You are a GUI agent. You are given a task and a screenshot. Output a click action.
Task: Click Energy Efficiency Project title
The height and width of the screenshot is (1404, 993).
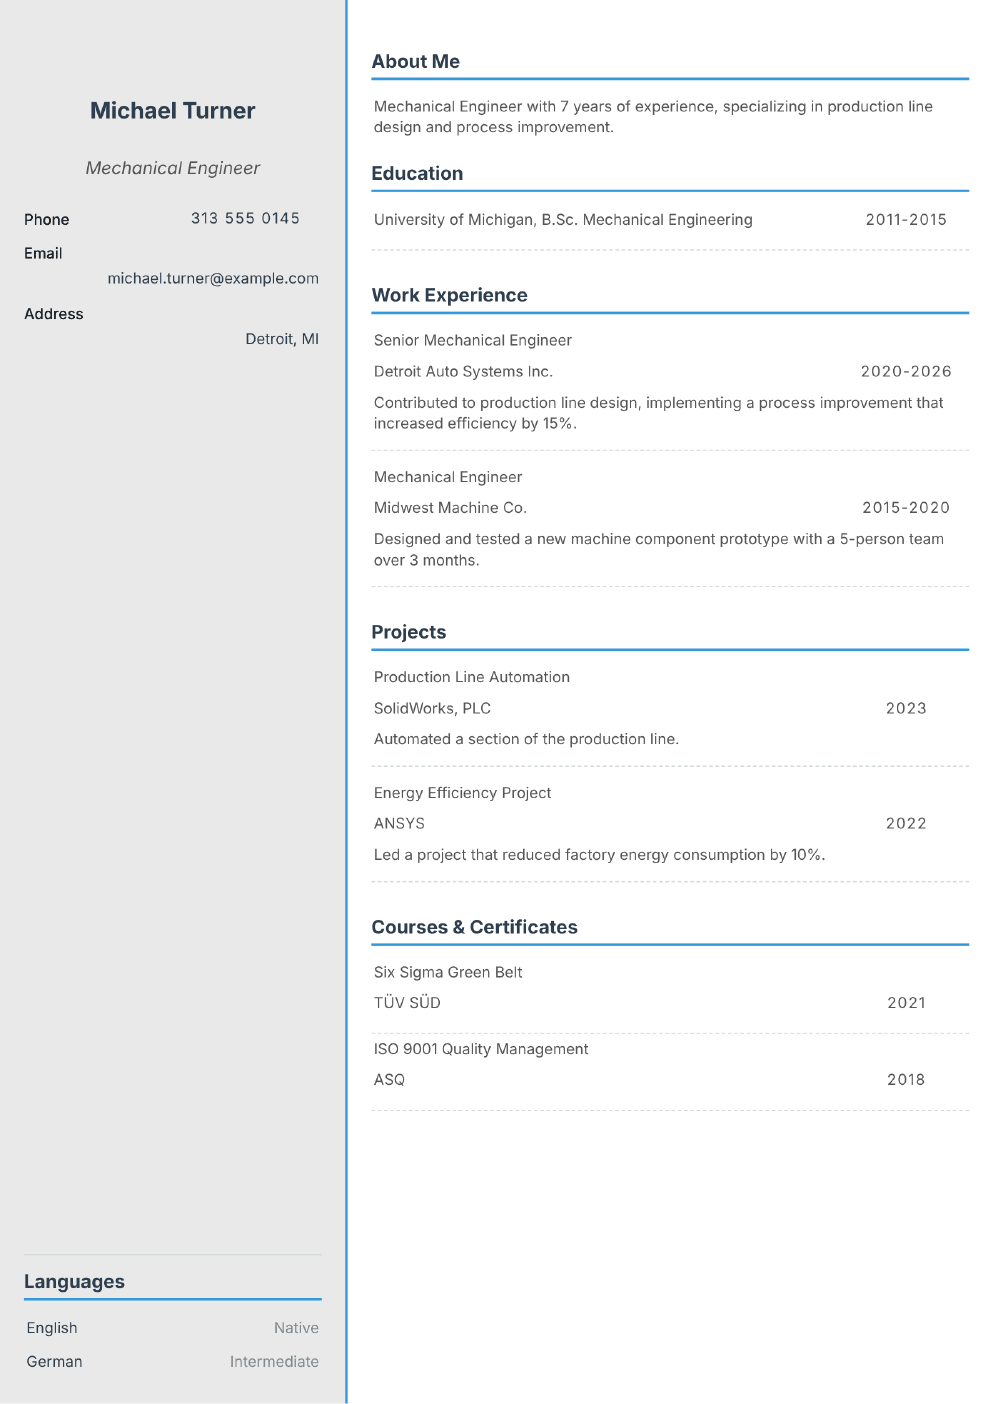(462, 793)
